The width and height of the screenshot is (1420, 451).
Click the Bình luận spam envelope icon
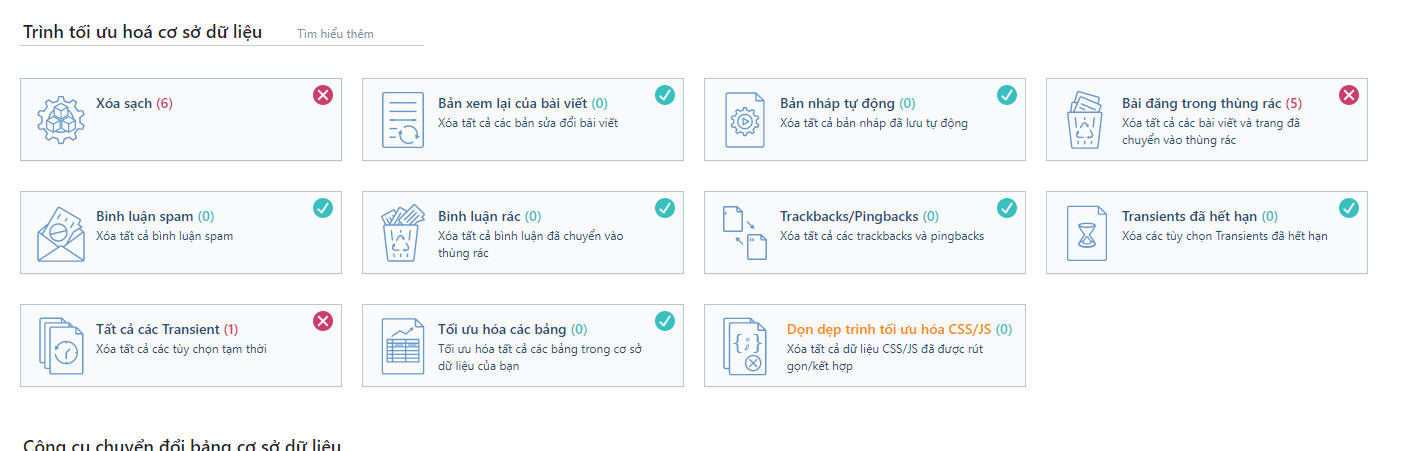pos(61,233)
